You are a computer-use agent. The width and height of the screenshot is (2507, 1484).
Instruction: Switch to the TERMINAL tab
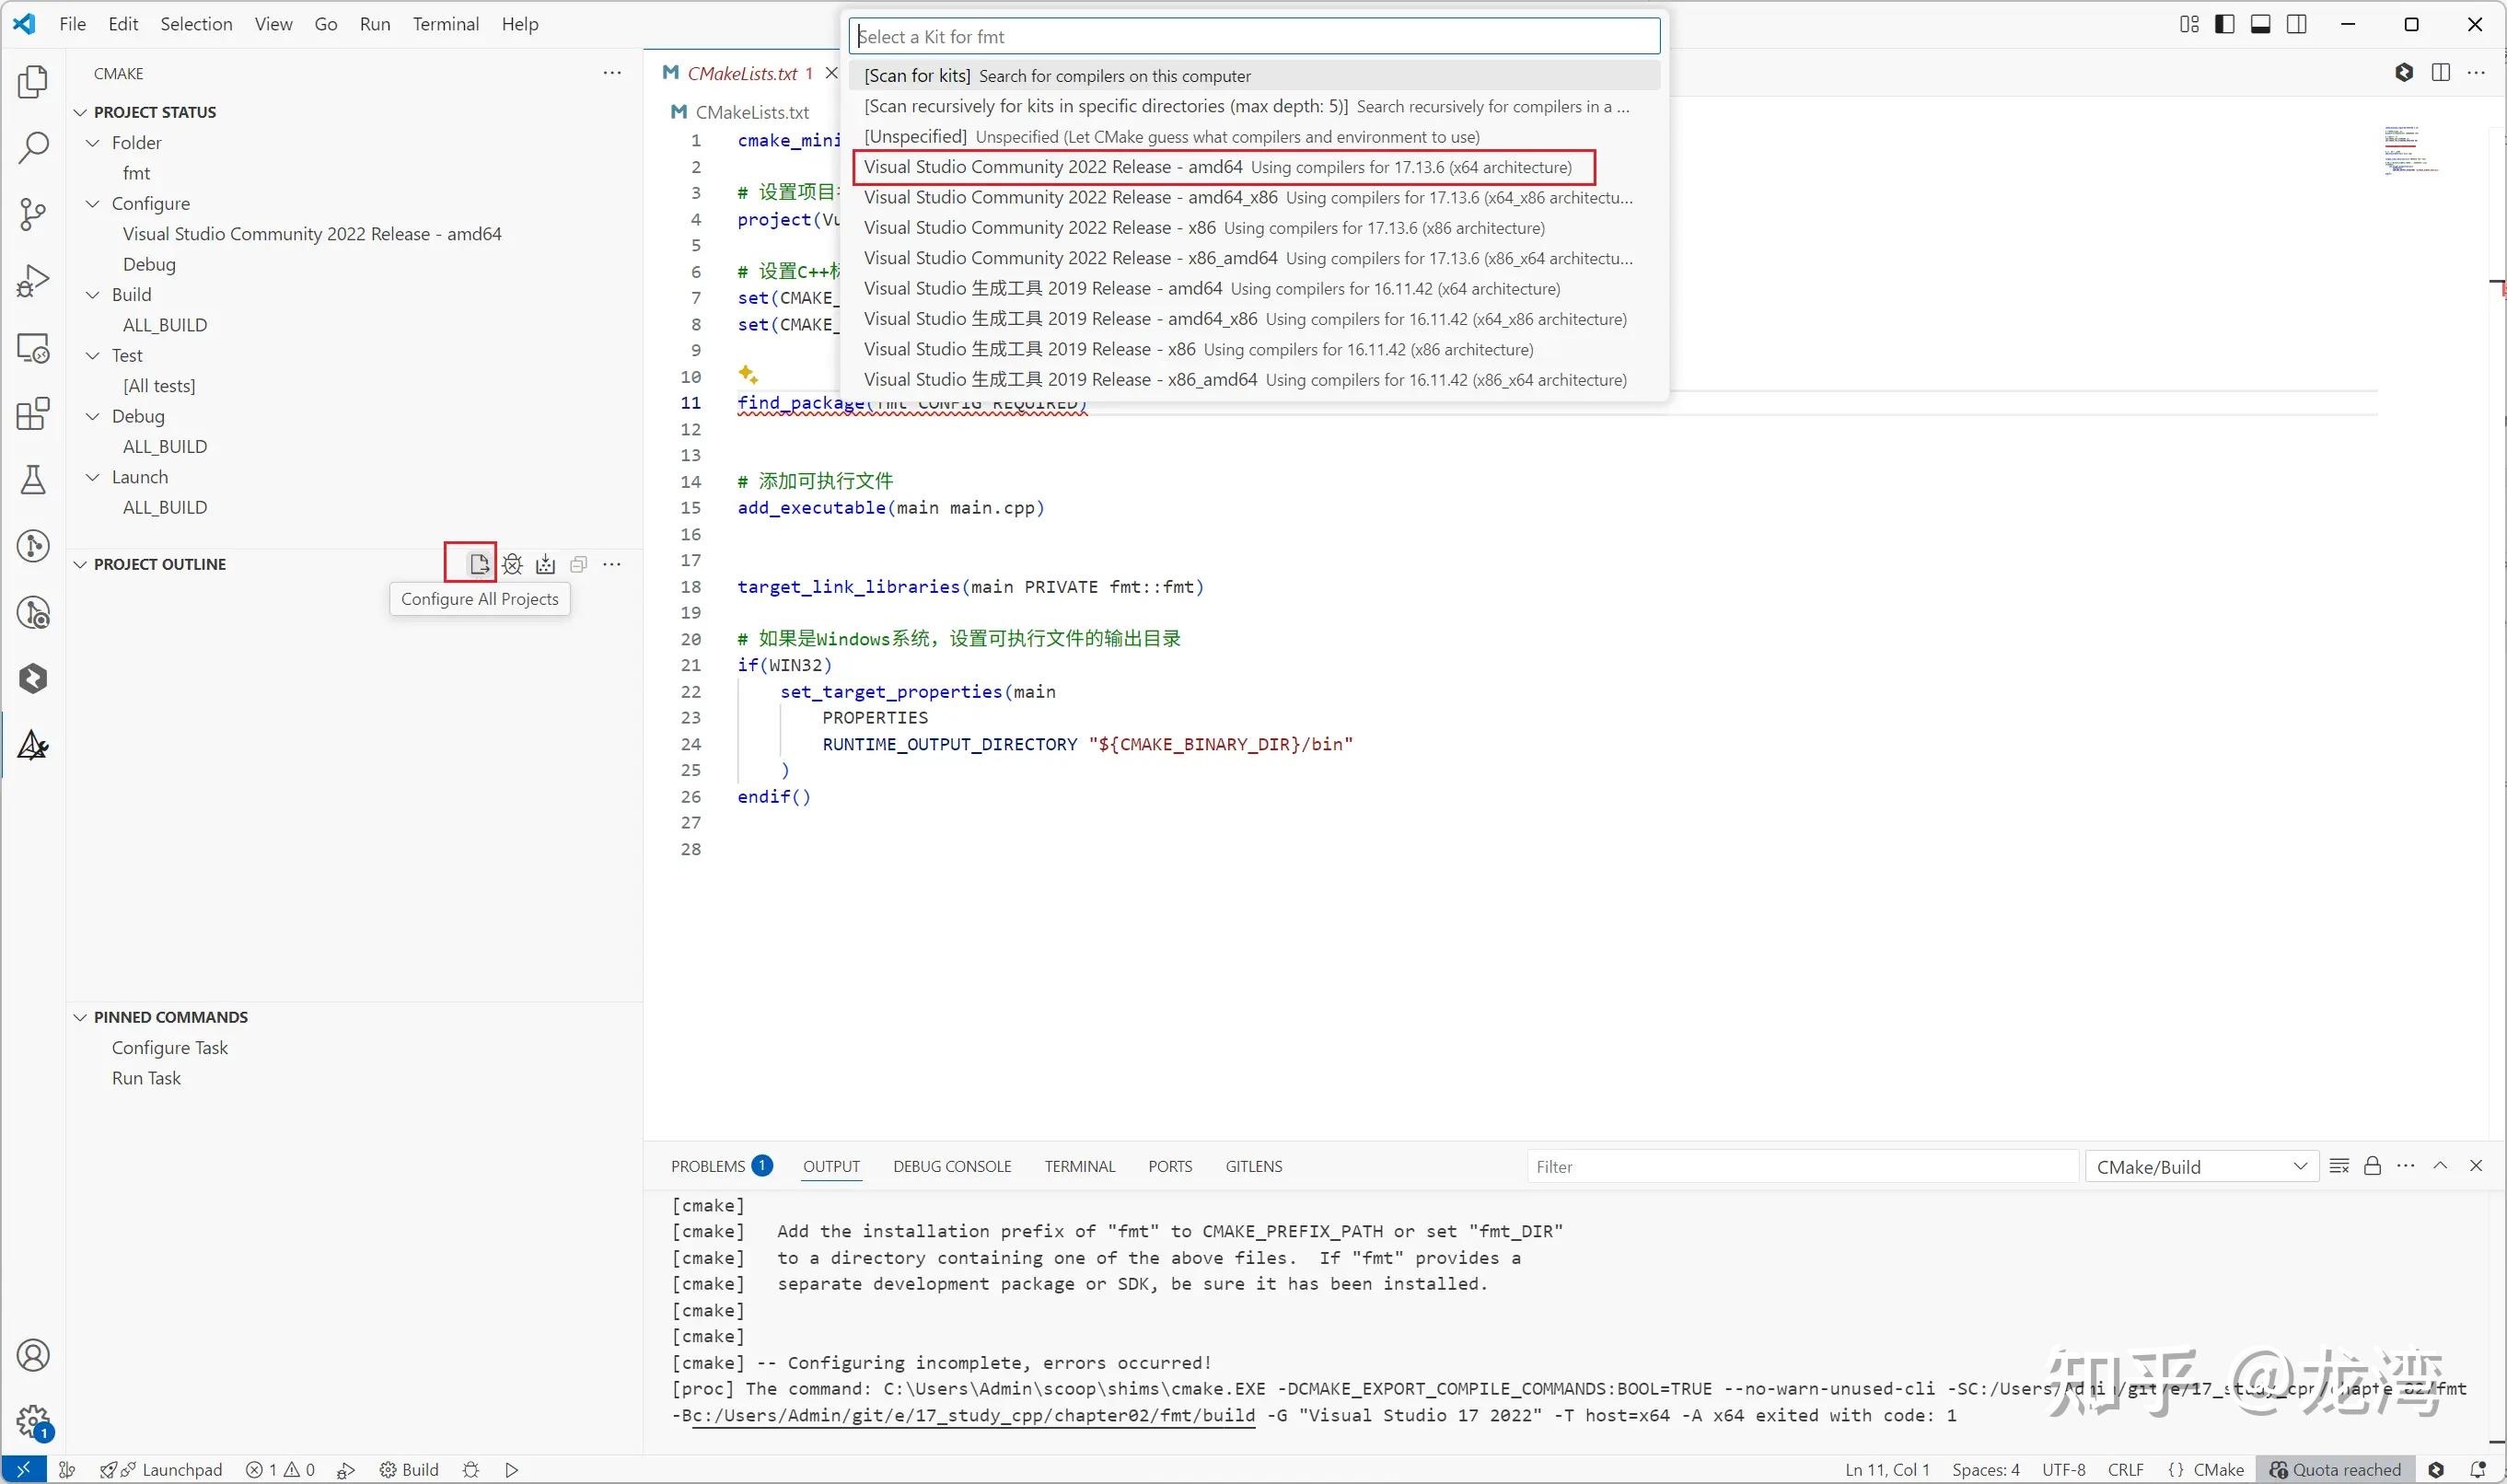(1079, 1166)
